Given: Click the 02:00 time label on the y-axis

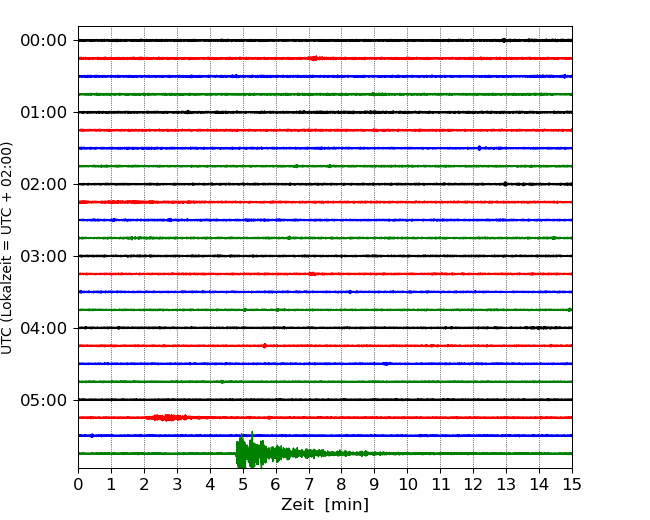Looking at the screenshot, I should pos(44,185).
